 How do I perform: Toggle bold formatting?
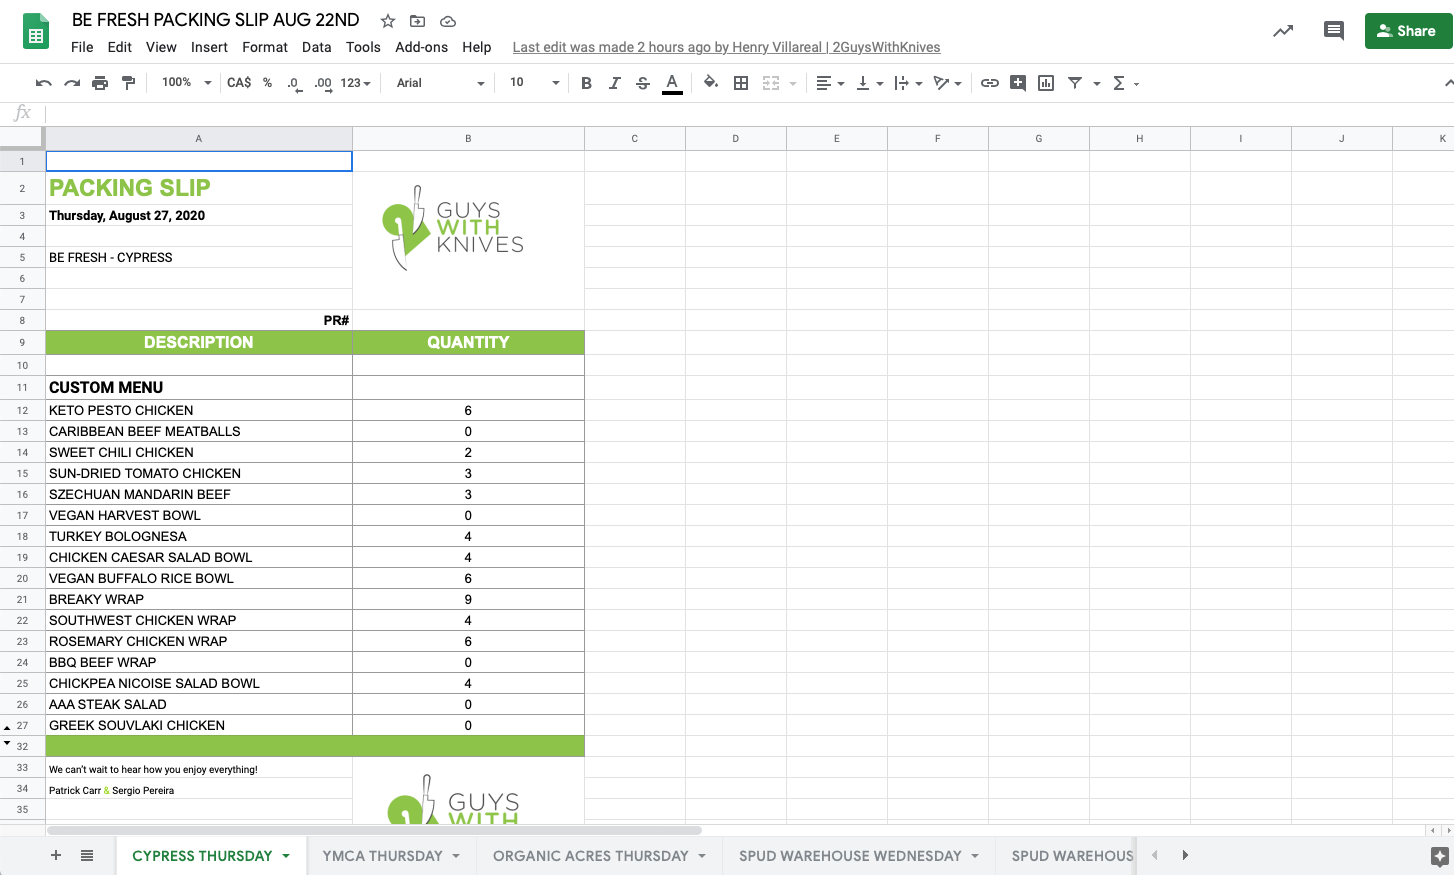click(x=586, y=83)
